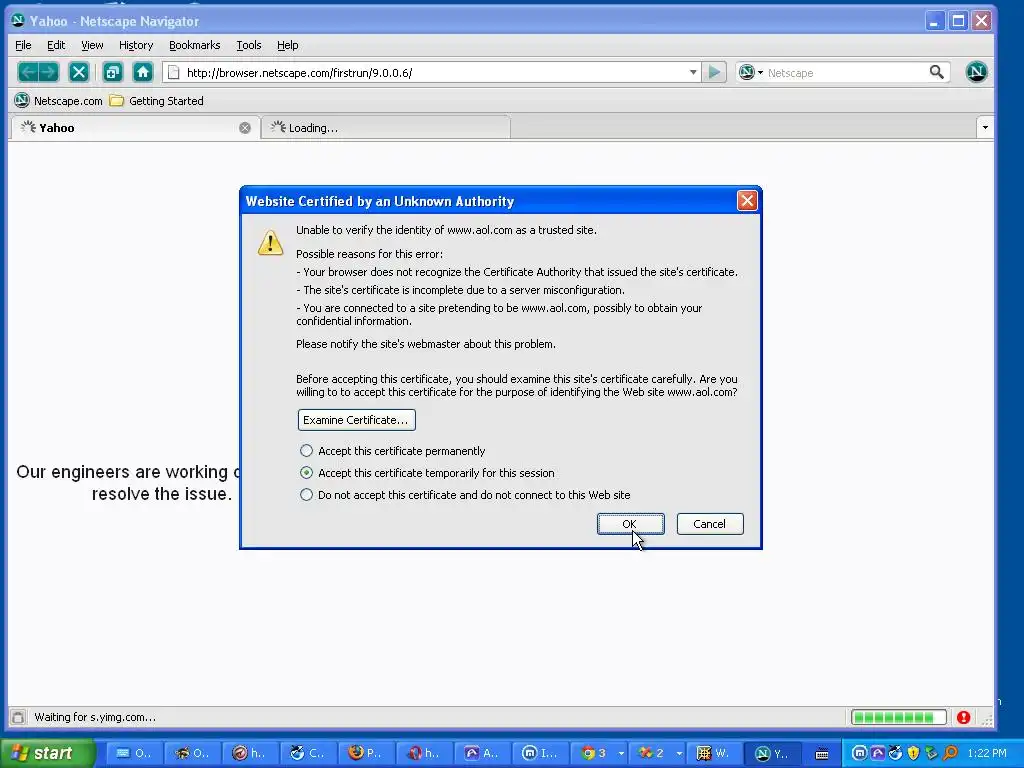Open the taskbar item labeled W..

714,753
